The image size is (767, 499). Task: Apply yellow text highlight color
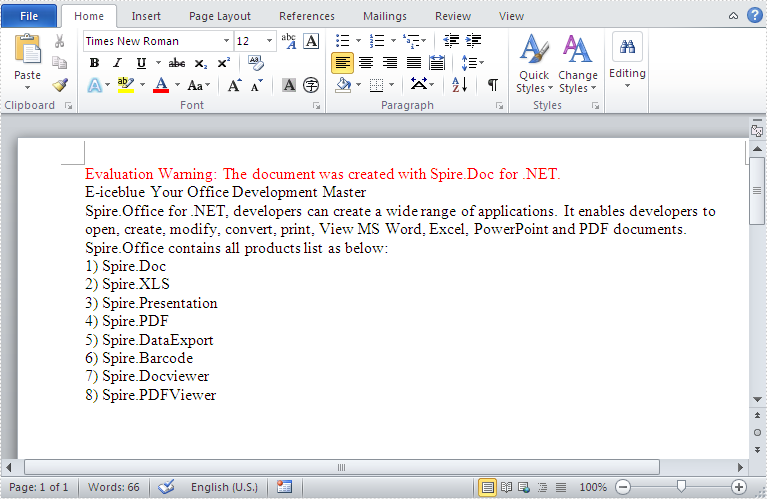point(126,85)
